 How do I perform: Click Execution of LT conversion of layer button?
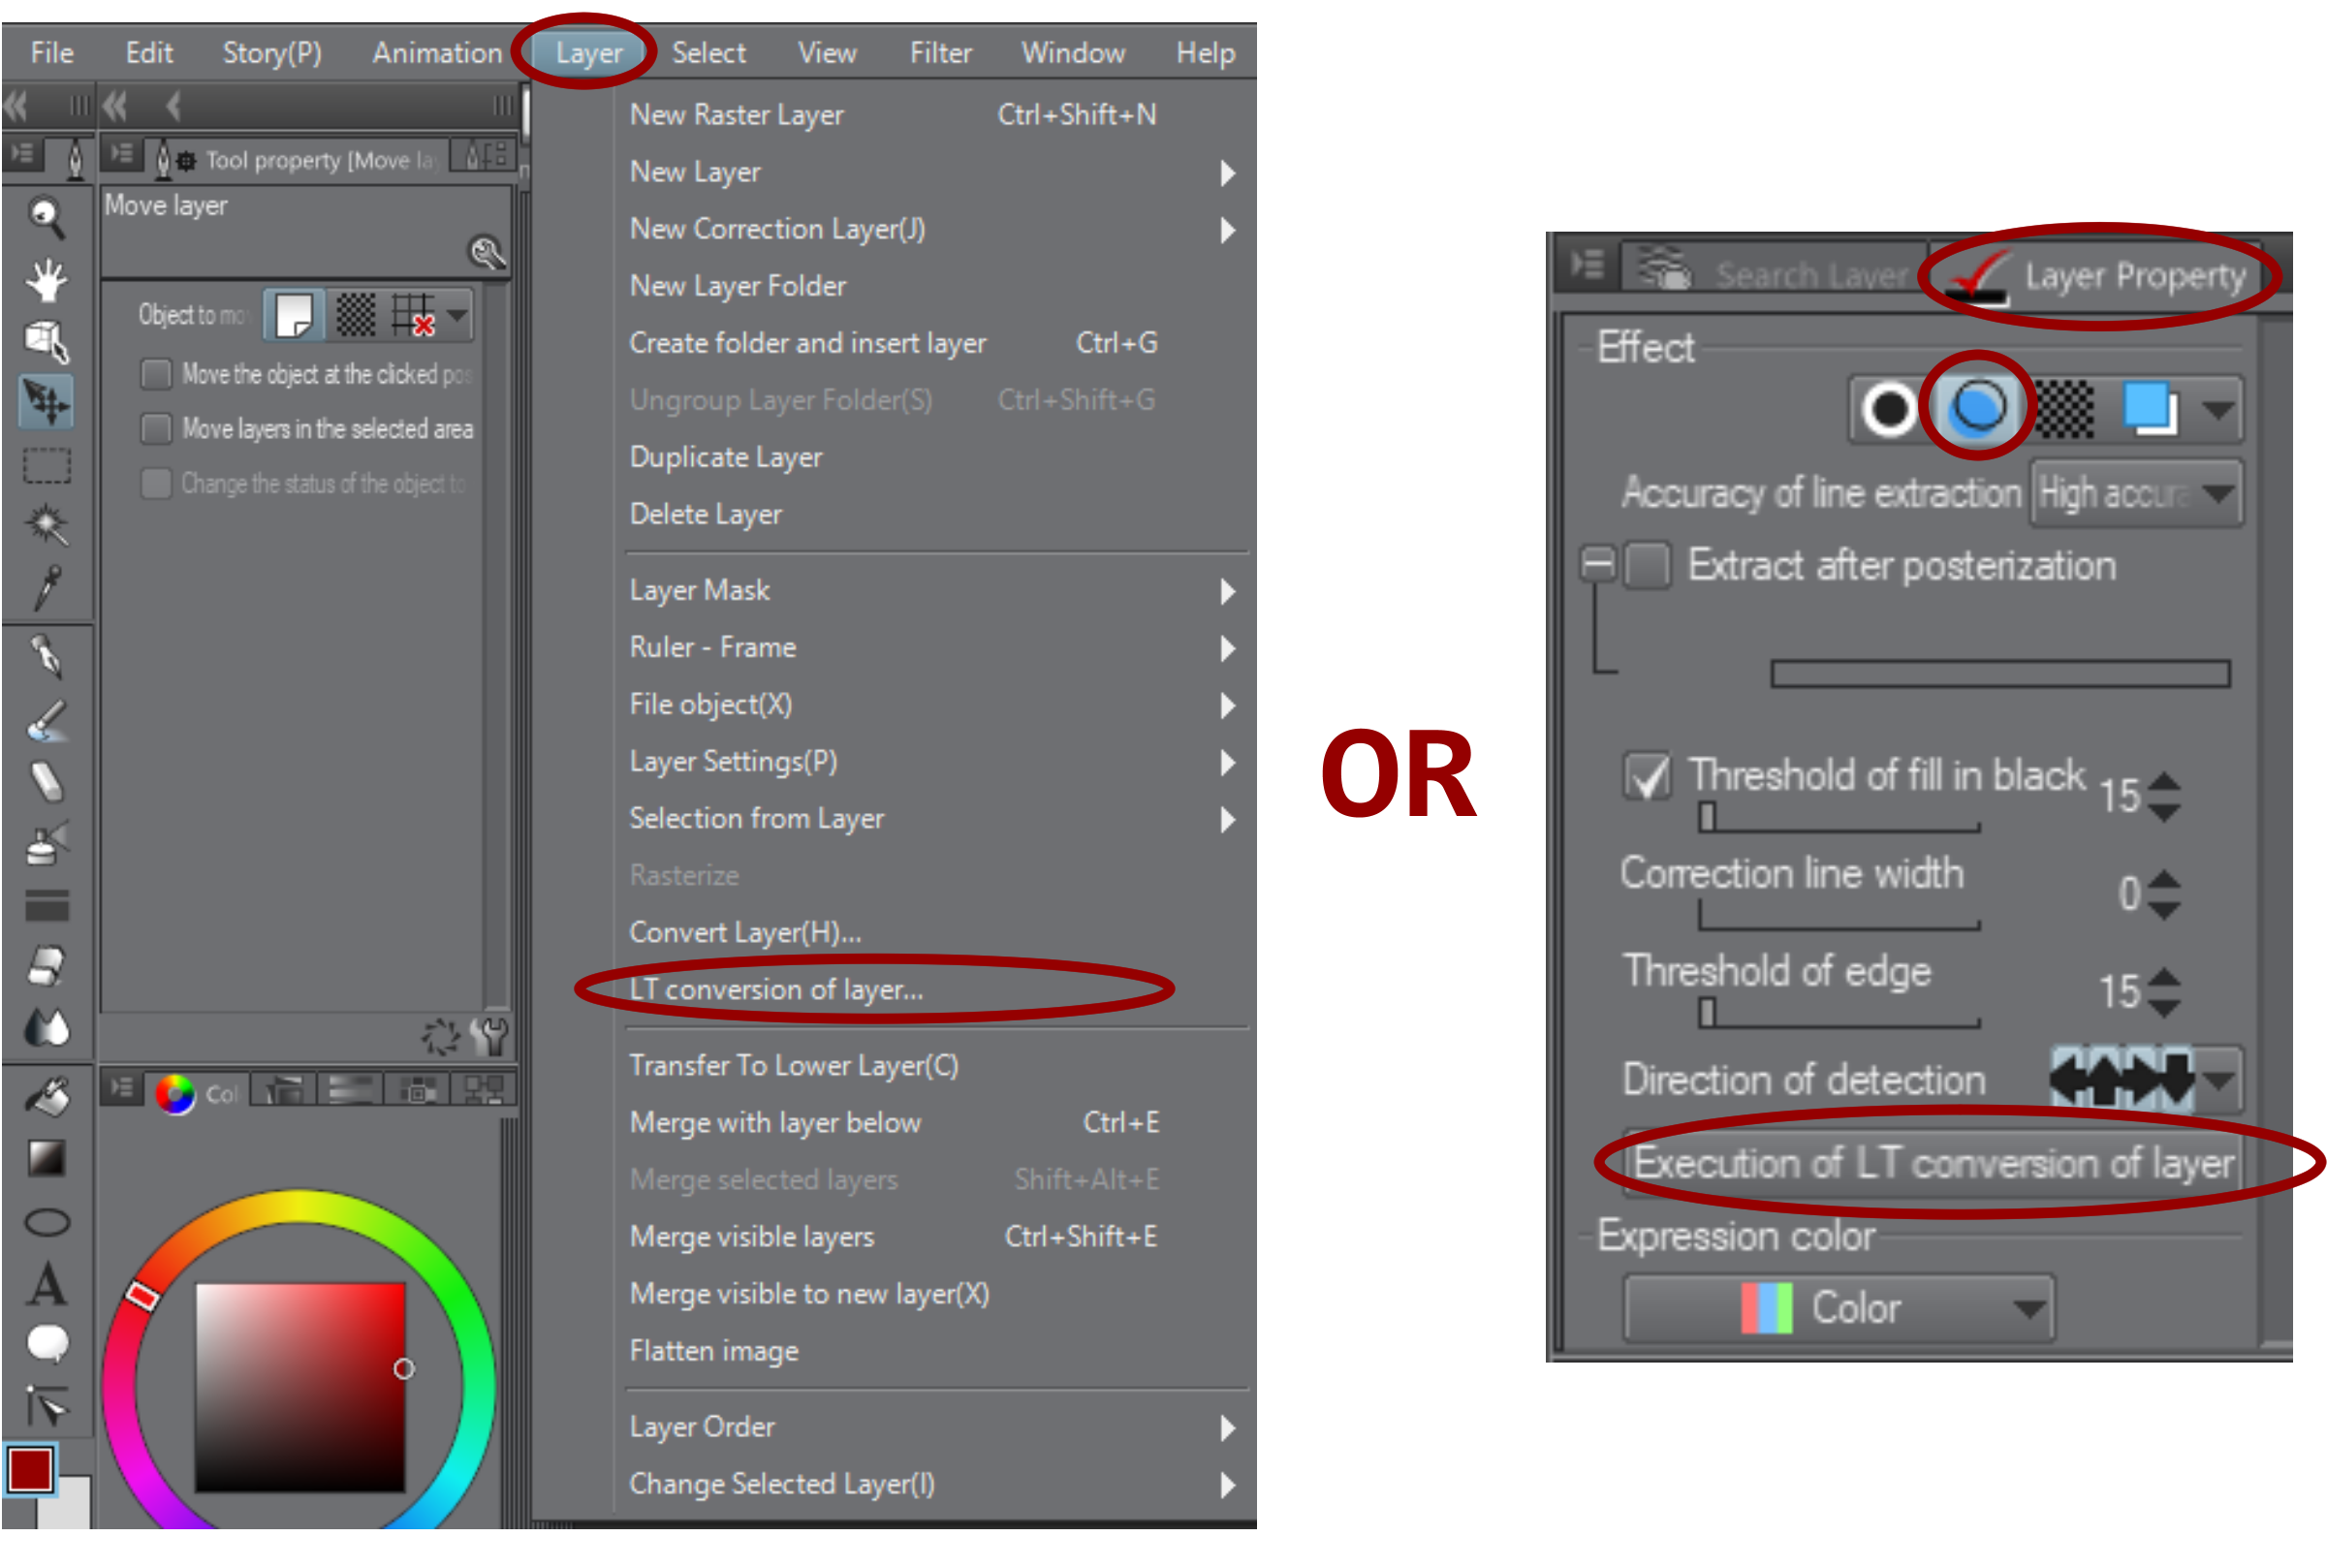[x=1907, y=1164]
